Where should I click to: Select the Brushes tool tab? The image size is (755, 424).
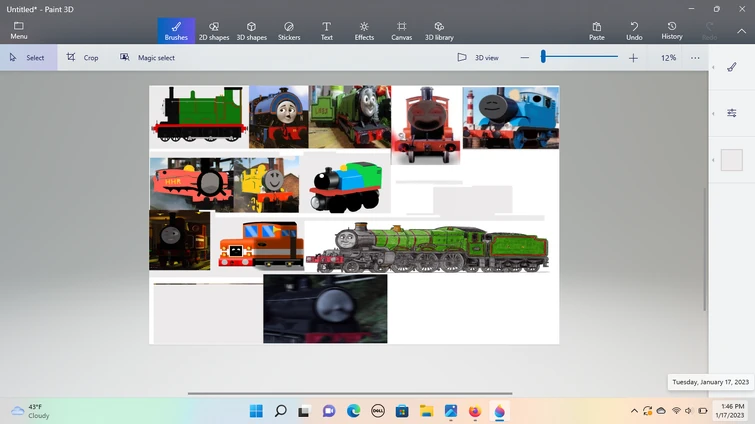pyautogui.click(x=176, y=30)
